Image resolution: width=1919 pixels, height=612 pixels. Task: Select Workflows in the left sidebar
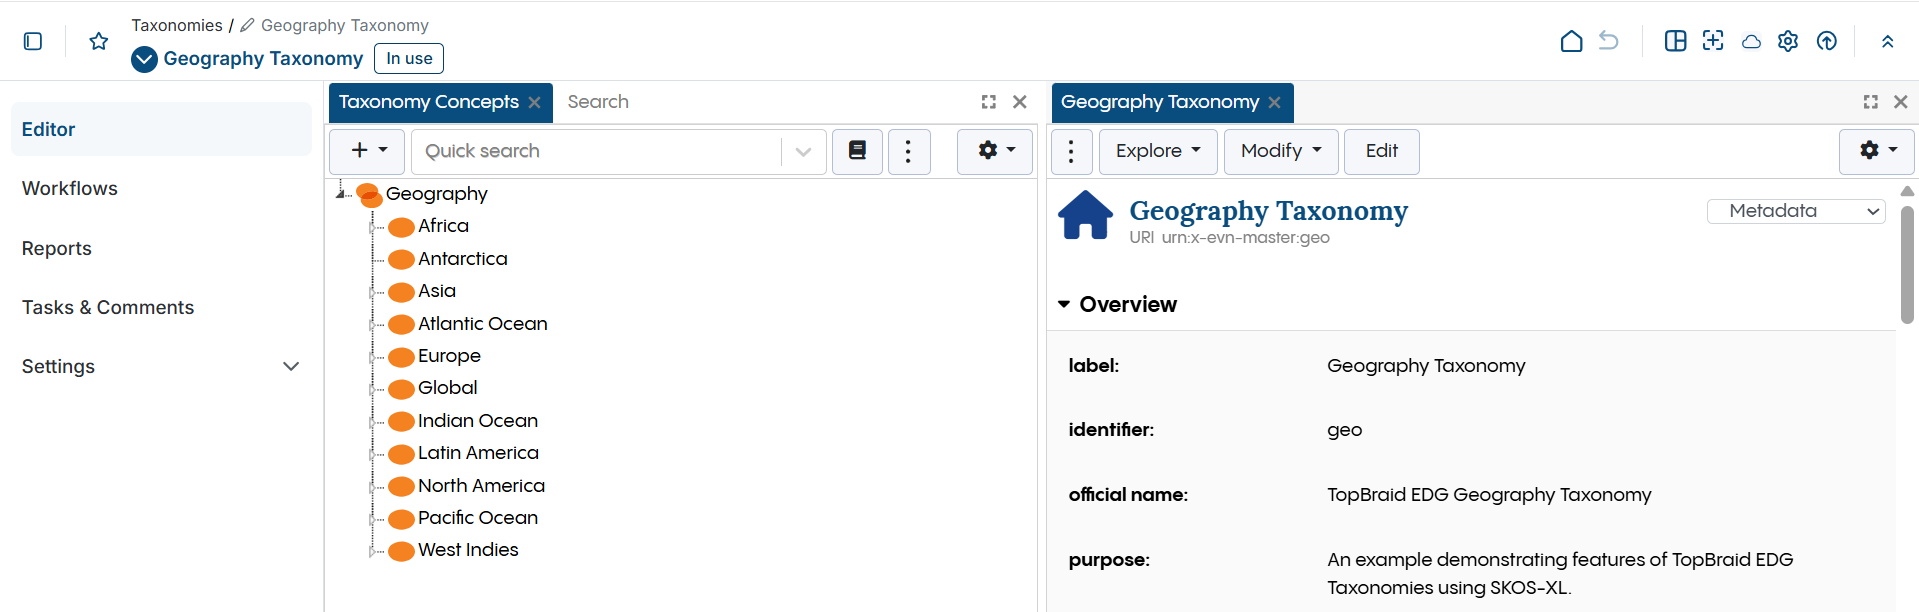(69, 188)
